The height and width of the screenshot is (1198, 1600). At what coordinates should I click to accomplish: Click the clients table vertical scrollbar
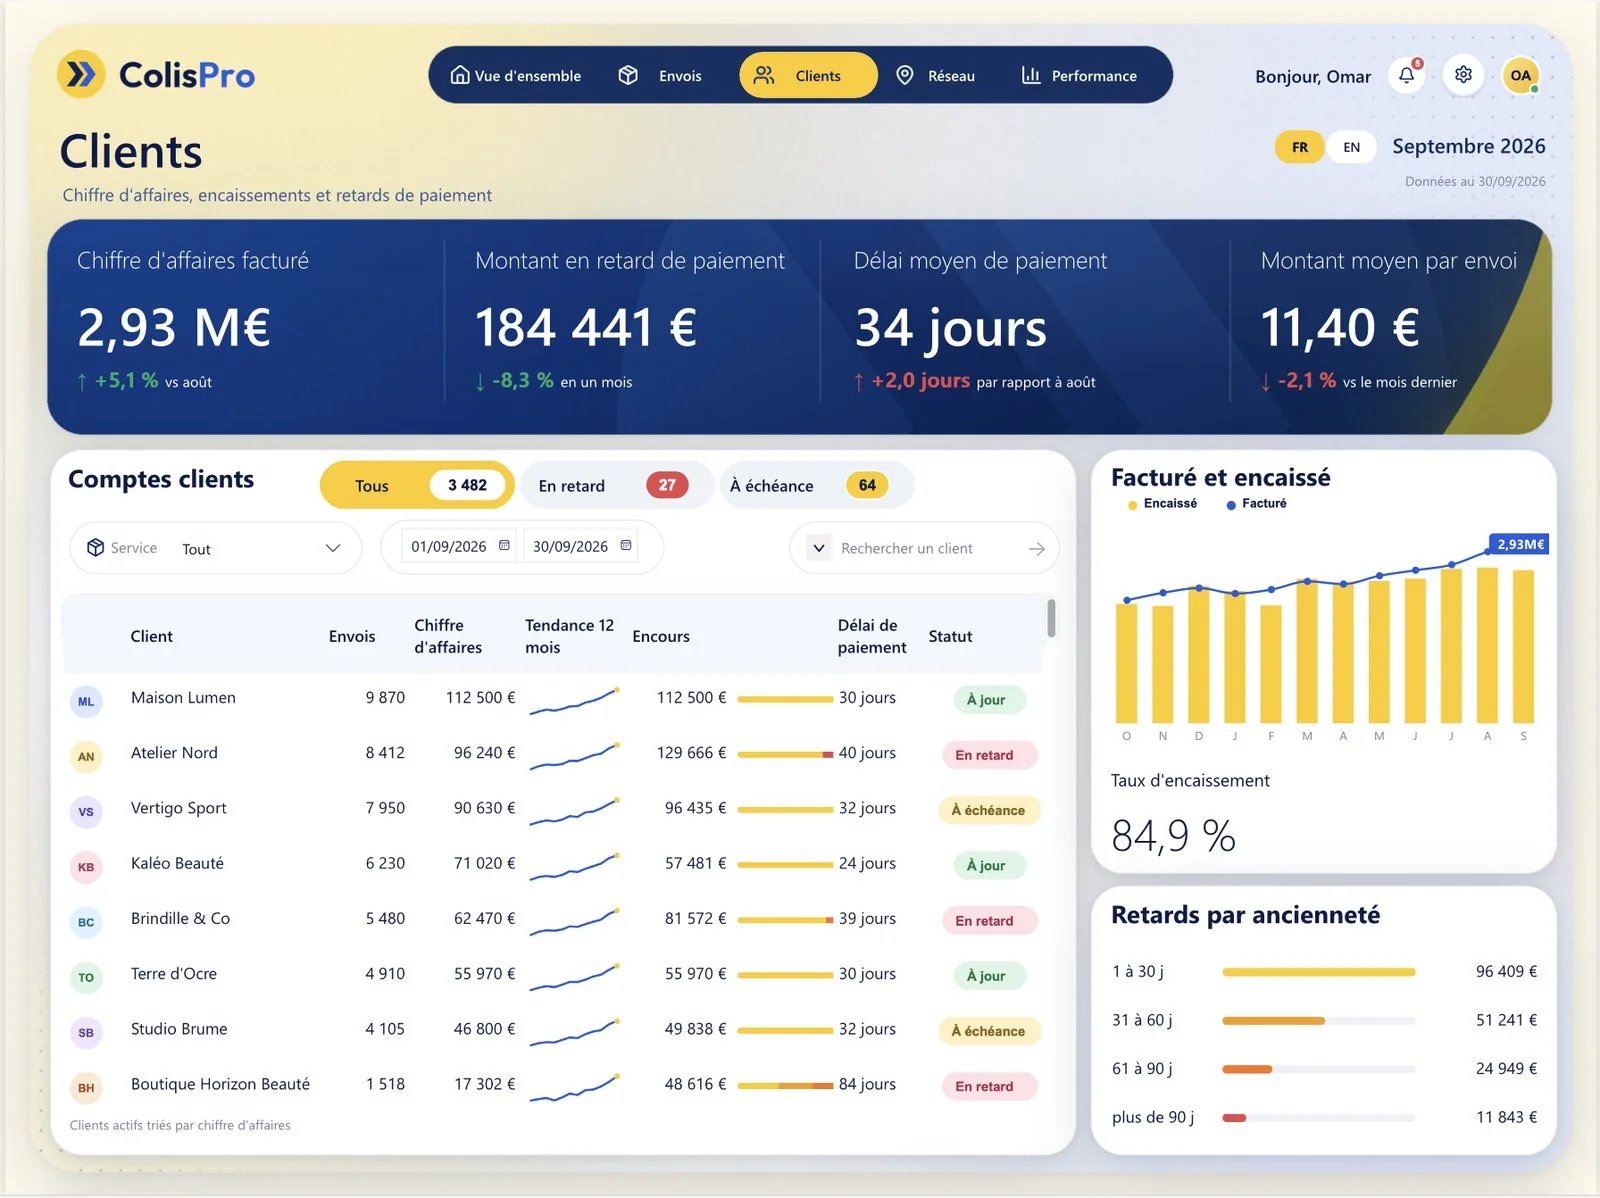coord(1051,618)
